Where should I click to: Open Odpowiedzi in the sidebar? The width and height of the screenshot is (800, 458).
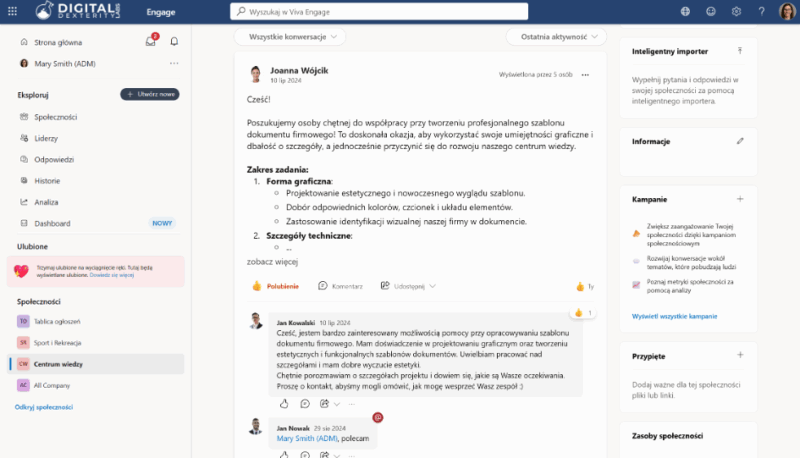coord(54,160)
